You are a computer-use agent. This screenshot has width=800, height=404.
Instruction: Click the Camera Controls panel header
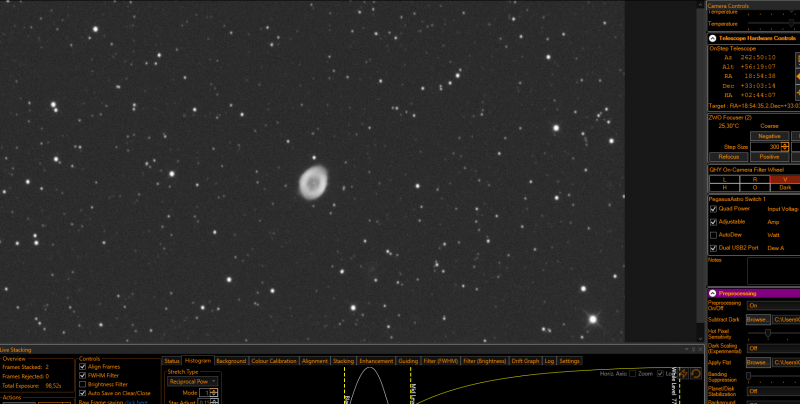pyautogui.click(x=754, y=6)
